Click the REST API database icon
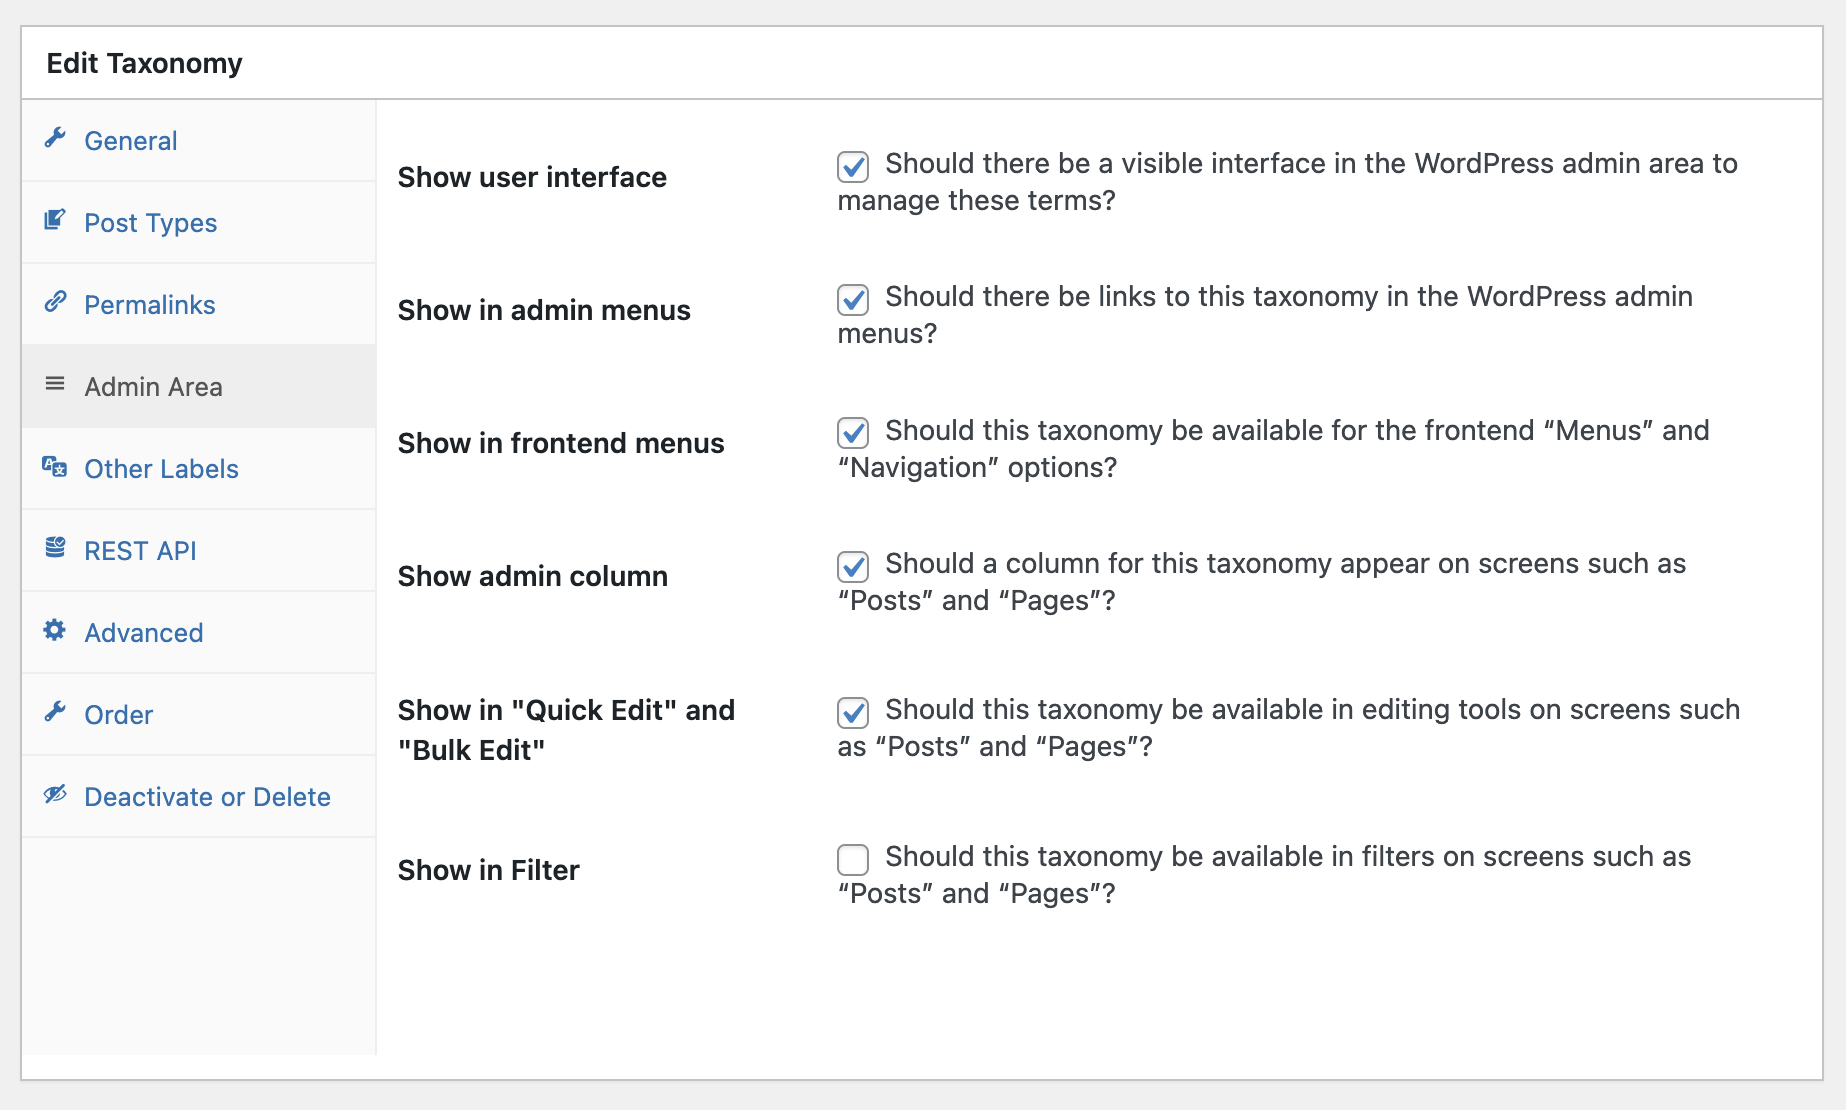The width and height of the screenshot is (1846, 1110). 54,548
